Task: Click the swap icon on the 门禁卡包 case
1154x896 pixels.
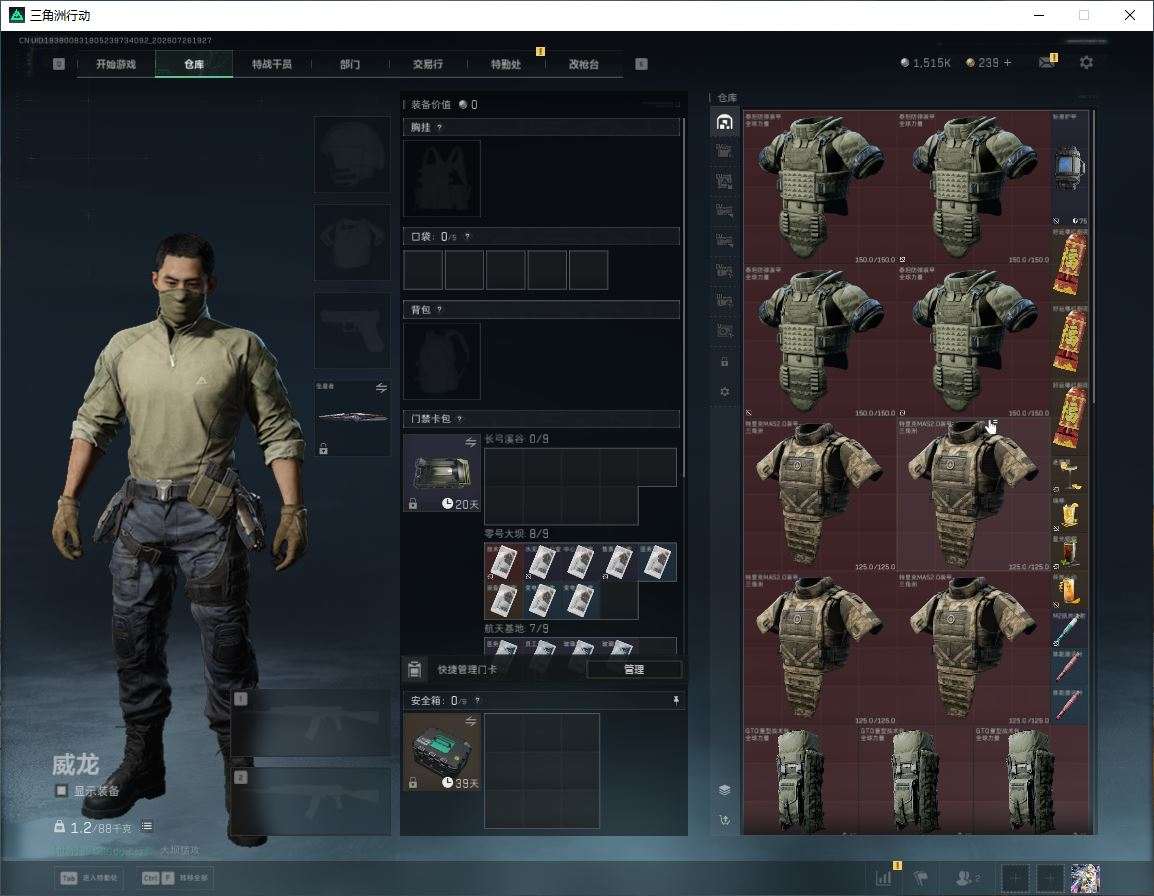Action: pyautogui.click(x=470, y=442)
